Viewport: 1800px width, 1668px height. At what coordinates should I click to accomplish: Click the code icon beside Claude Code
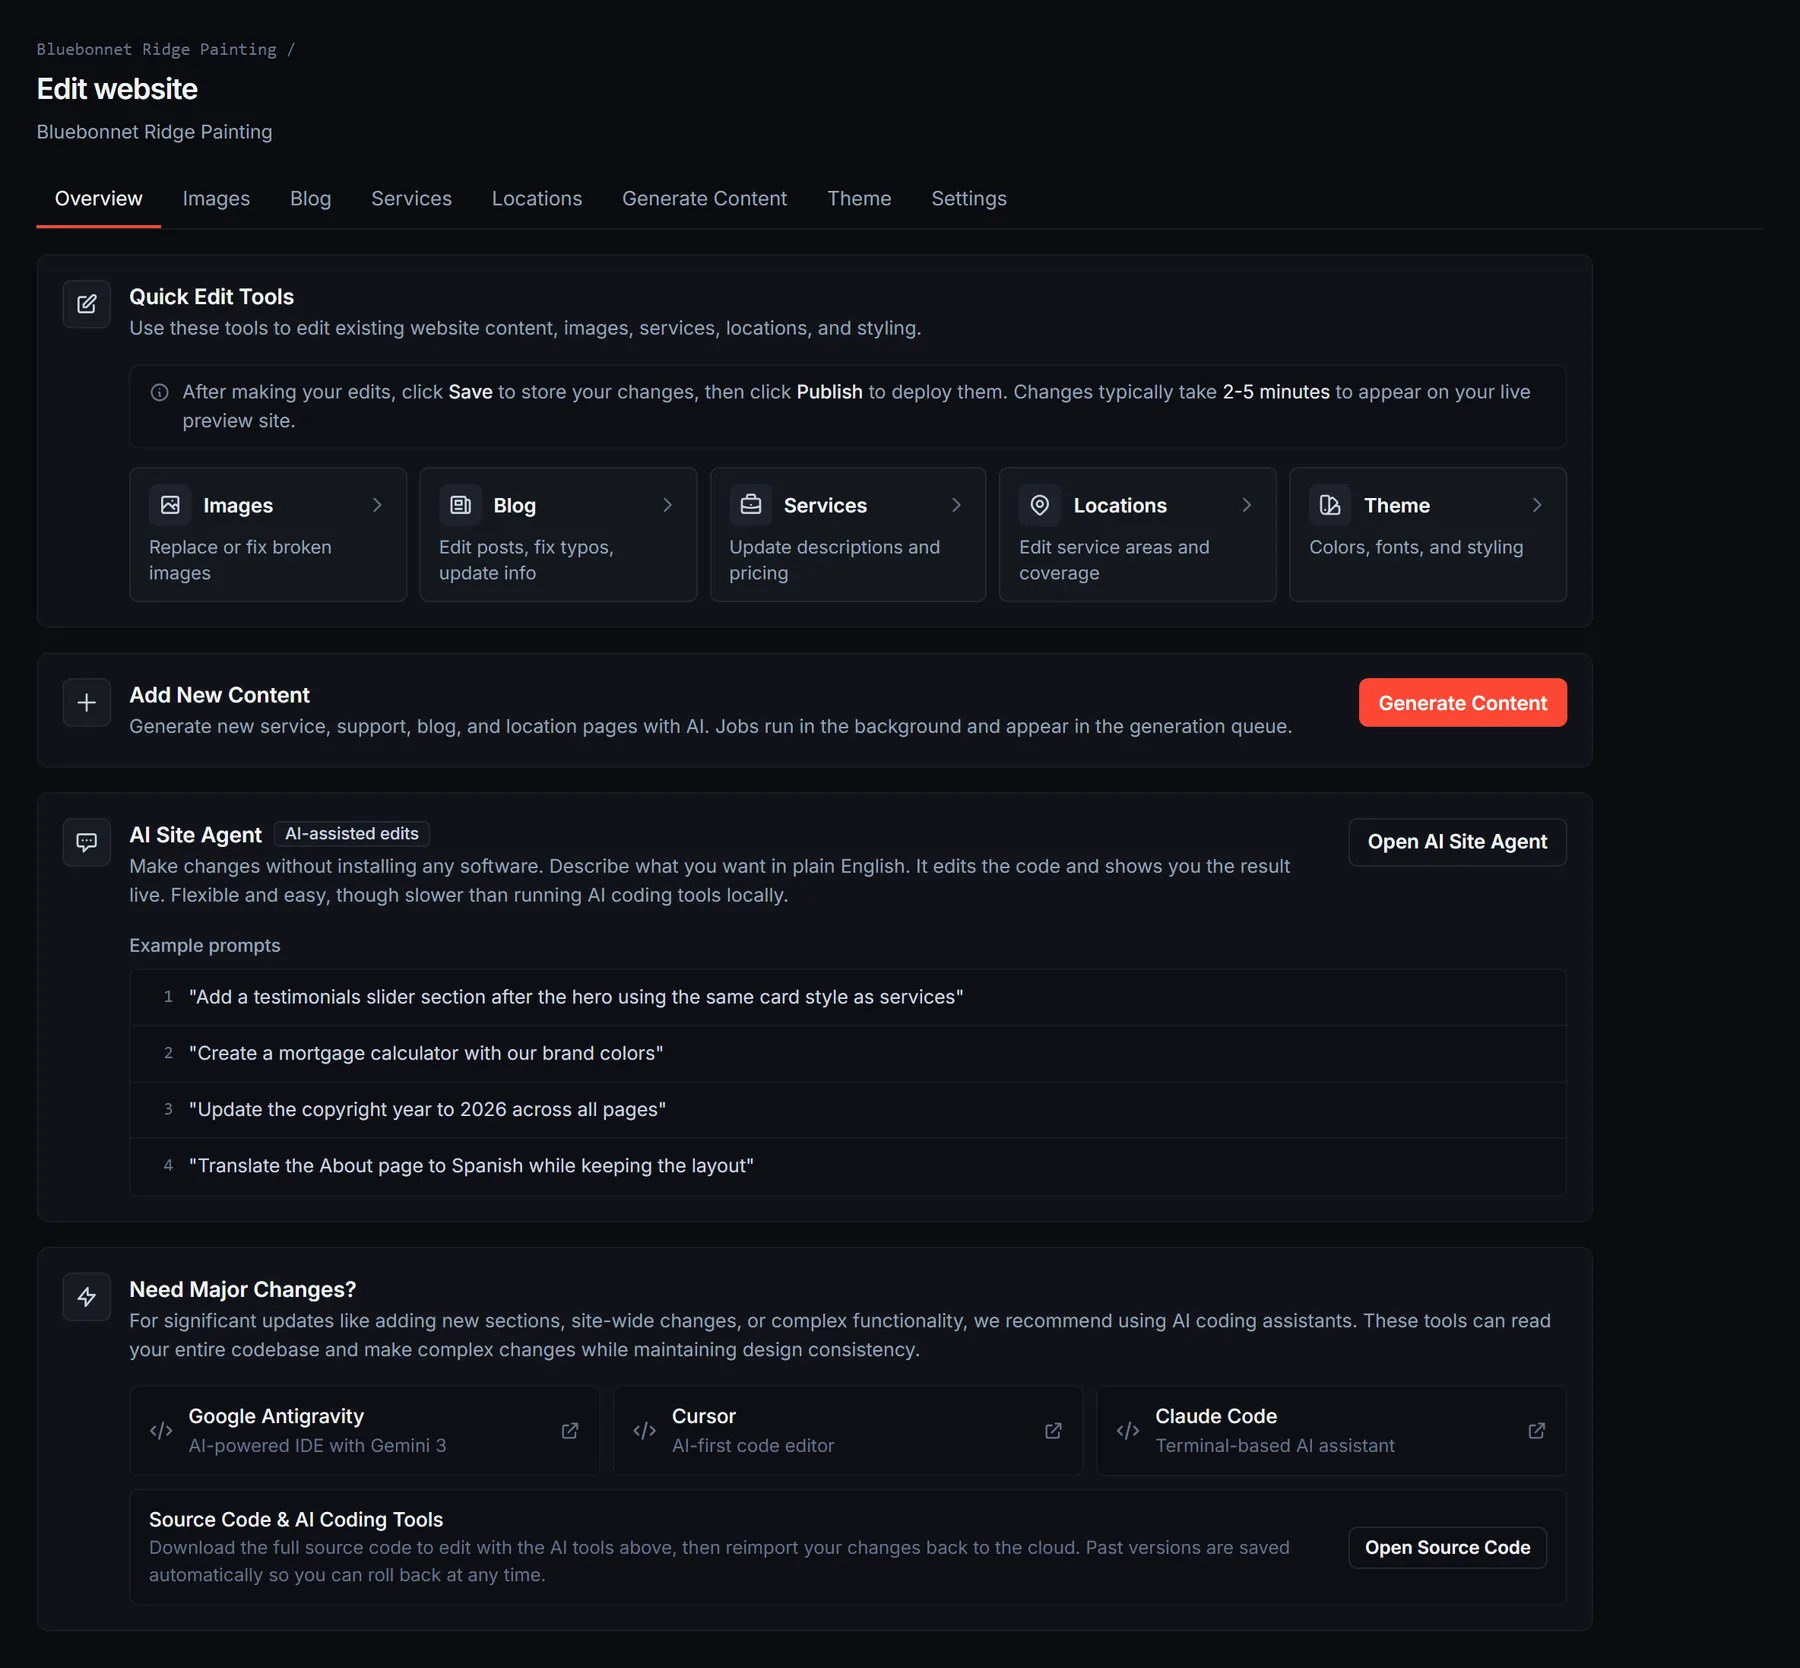(1128, 1431)
